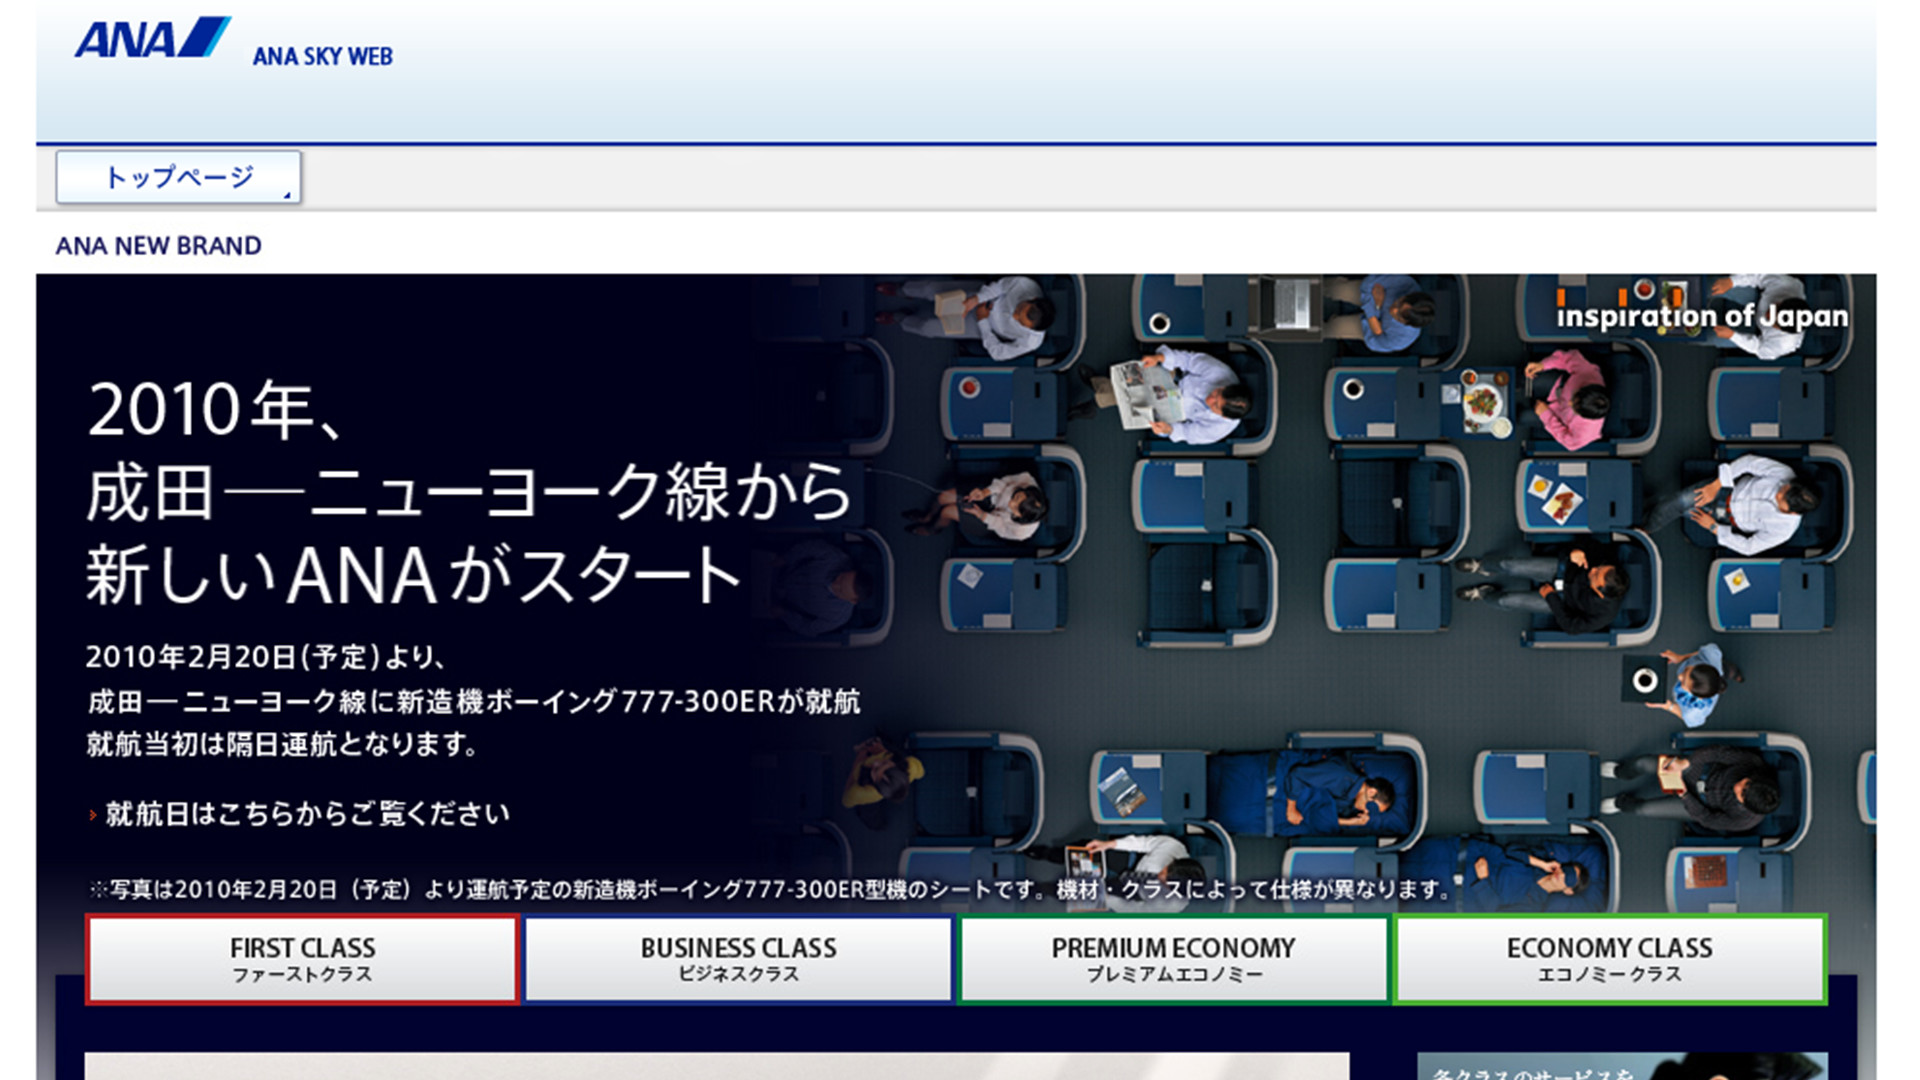Click the ANA logo

152,38
